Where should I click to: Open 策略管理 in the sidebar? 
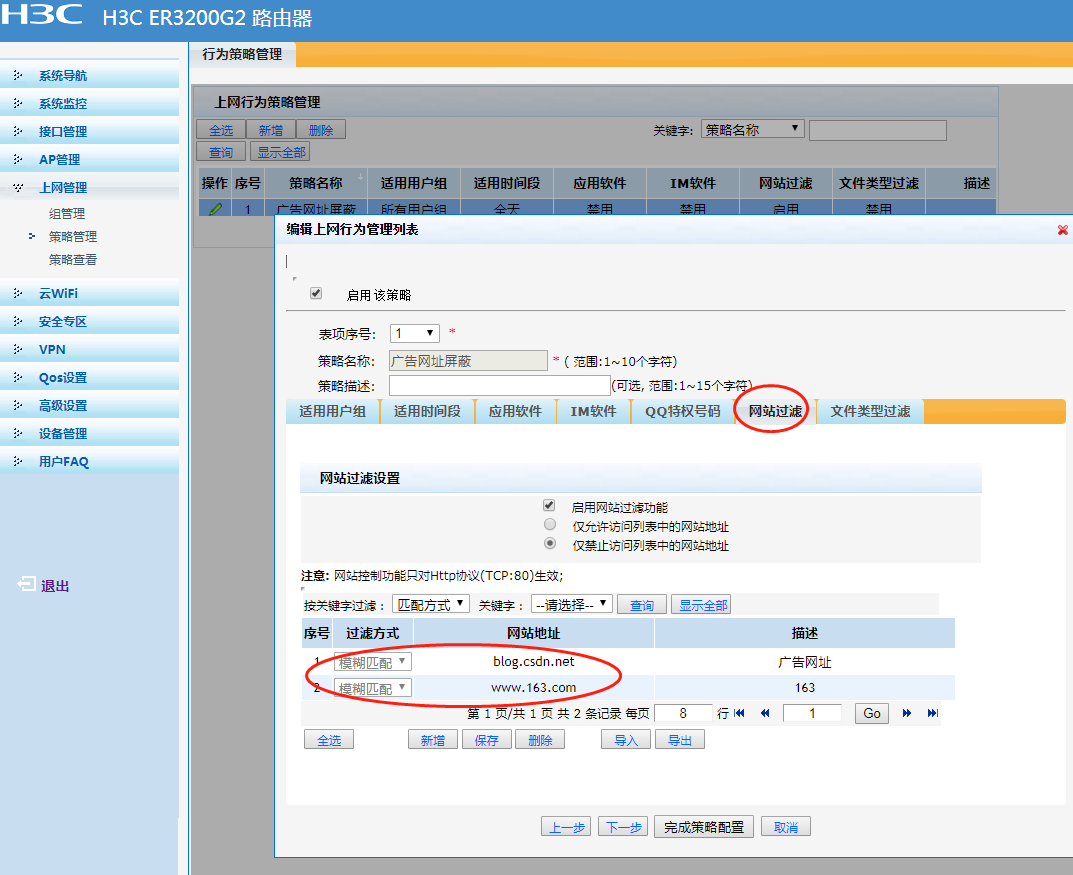pyautogui.click(x=73, y=237)
